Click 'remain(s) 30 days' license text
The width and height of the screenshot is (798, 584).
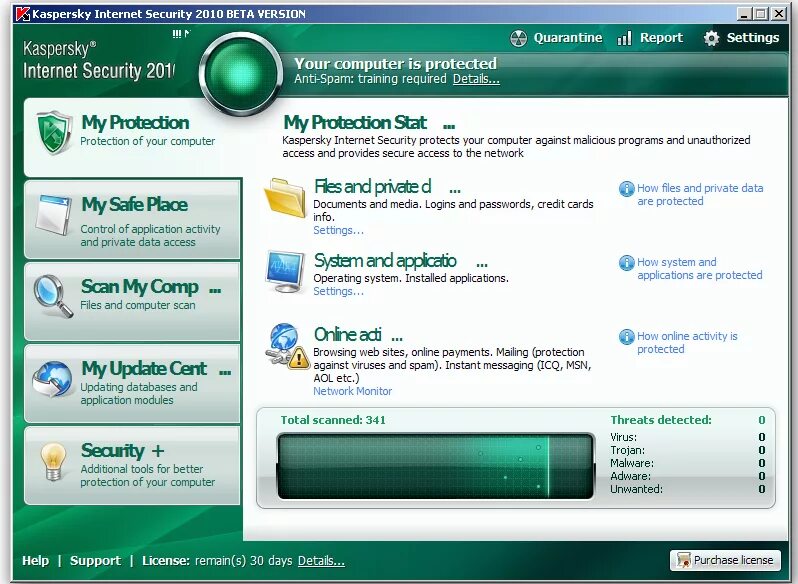tap(243, 561)
